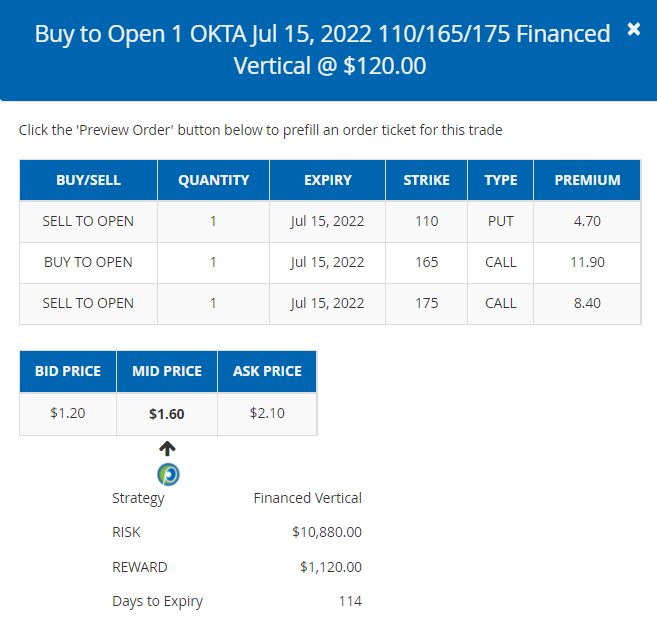Click the PUT type cell
This screenshot has height=623, width=657.
click(501, 221)
